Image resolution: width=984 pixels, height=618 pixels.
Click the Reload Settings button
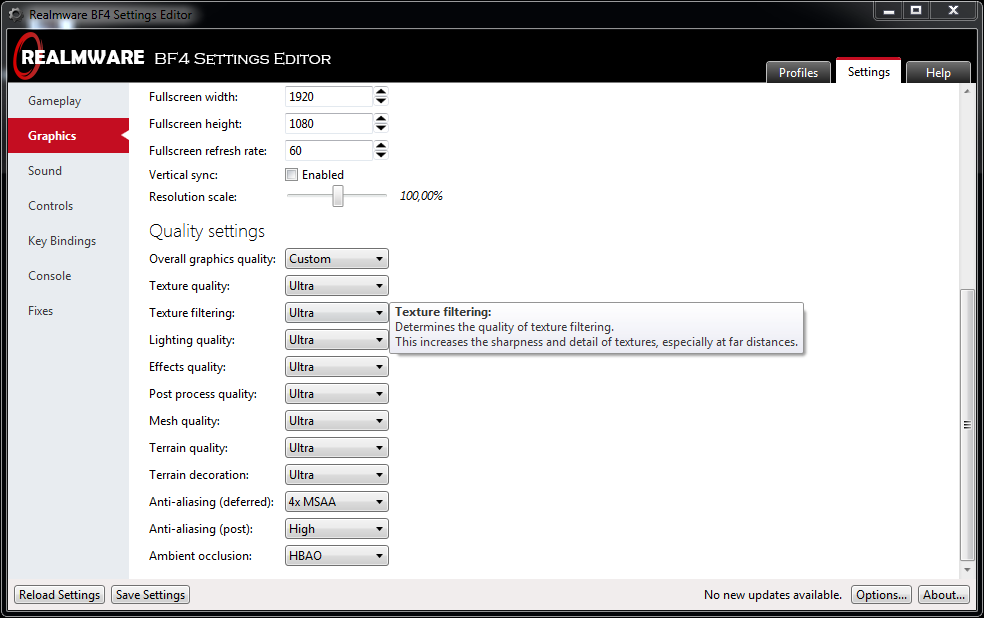pos(60,595)
